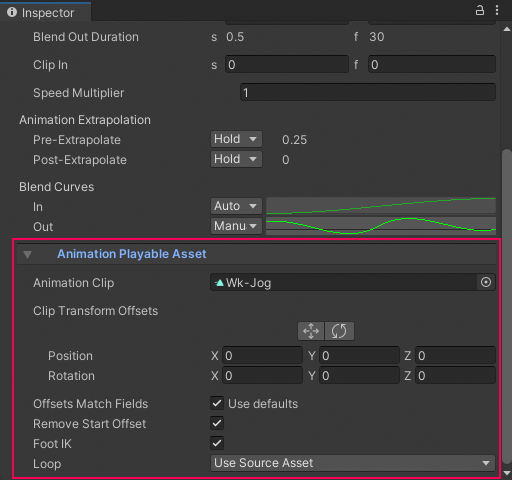Open the Blend Curves In Auto dropdown

tap(236, 206)
